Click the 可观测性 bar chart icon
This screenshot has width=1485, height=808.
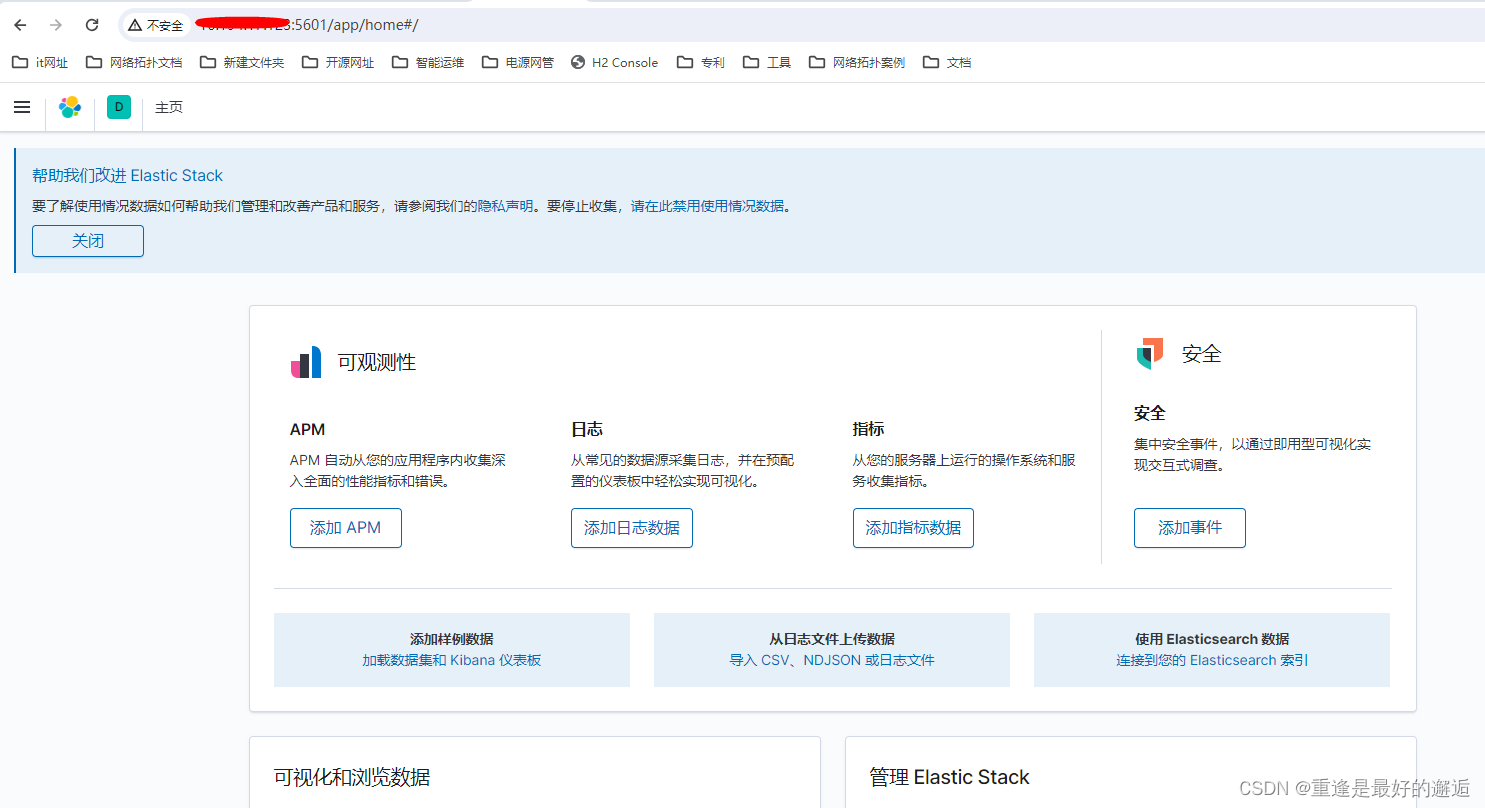(x=306, y=362)
